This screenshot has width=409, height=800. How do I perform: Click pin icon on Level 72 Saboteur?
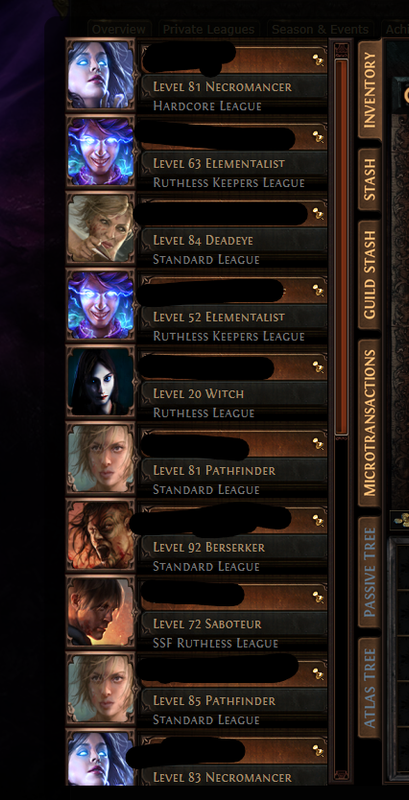[318, 597]
